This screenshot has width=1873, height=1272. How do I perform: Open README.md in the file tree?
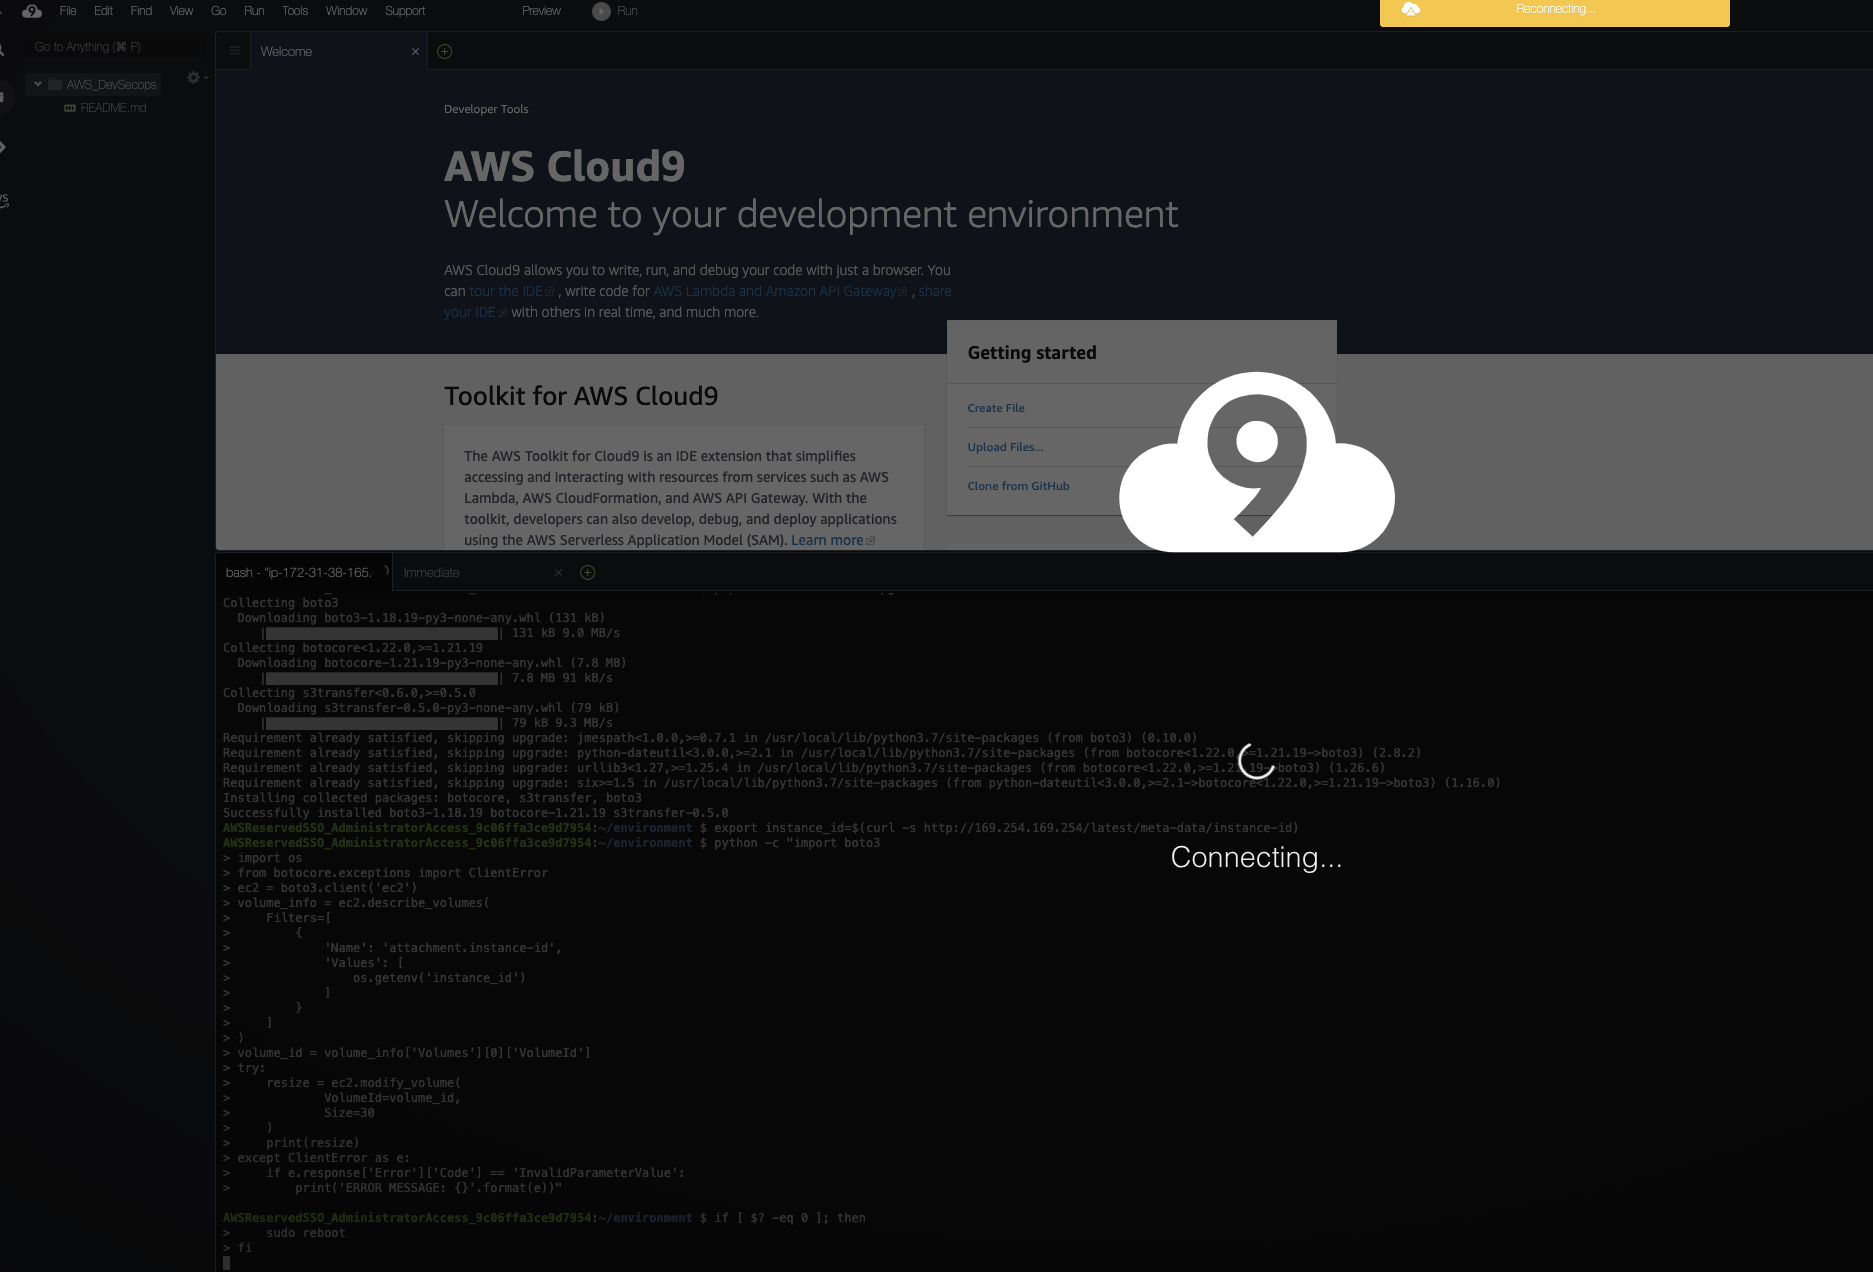coord(113,108)
